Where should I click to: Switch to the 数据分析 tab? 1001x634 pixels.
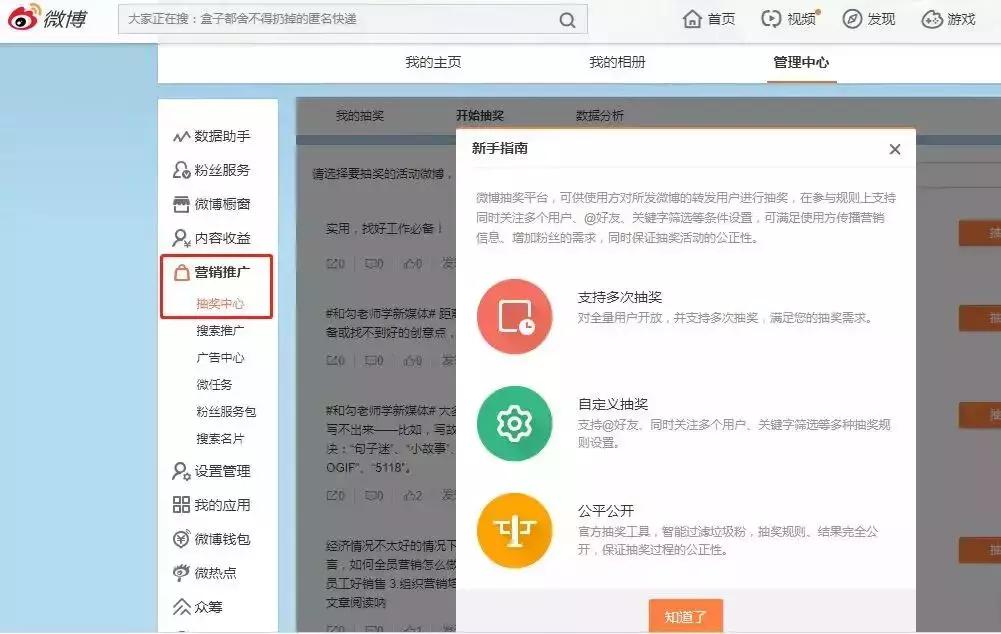coord(600,114)
